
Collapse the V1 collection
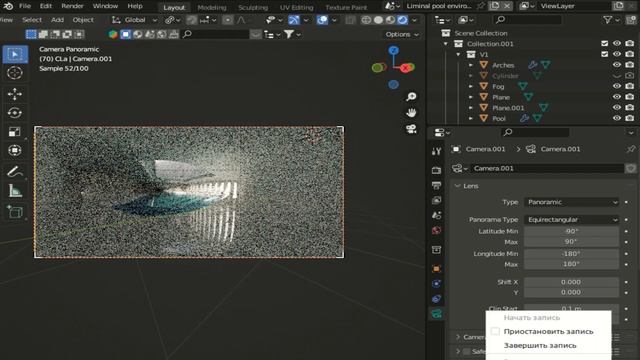pos(458,54)
